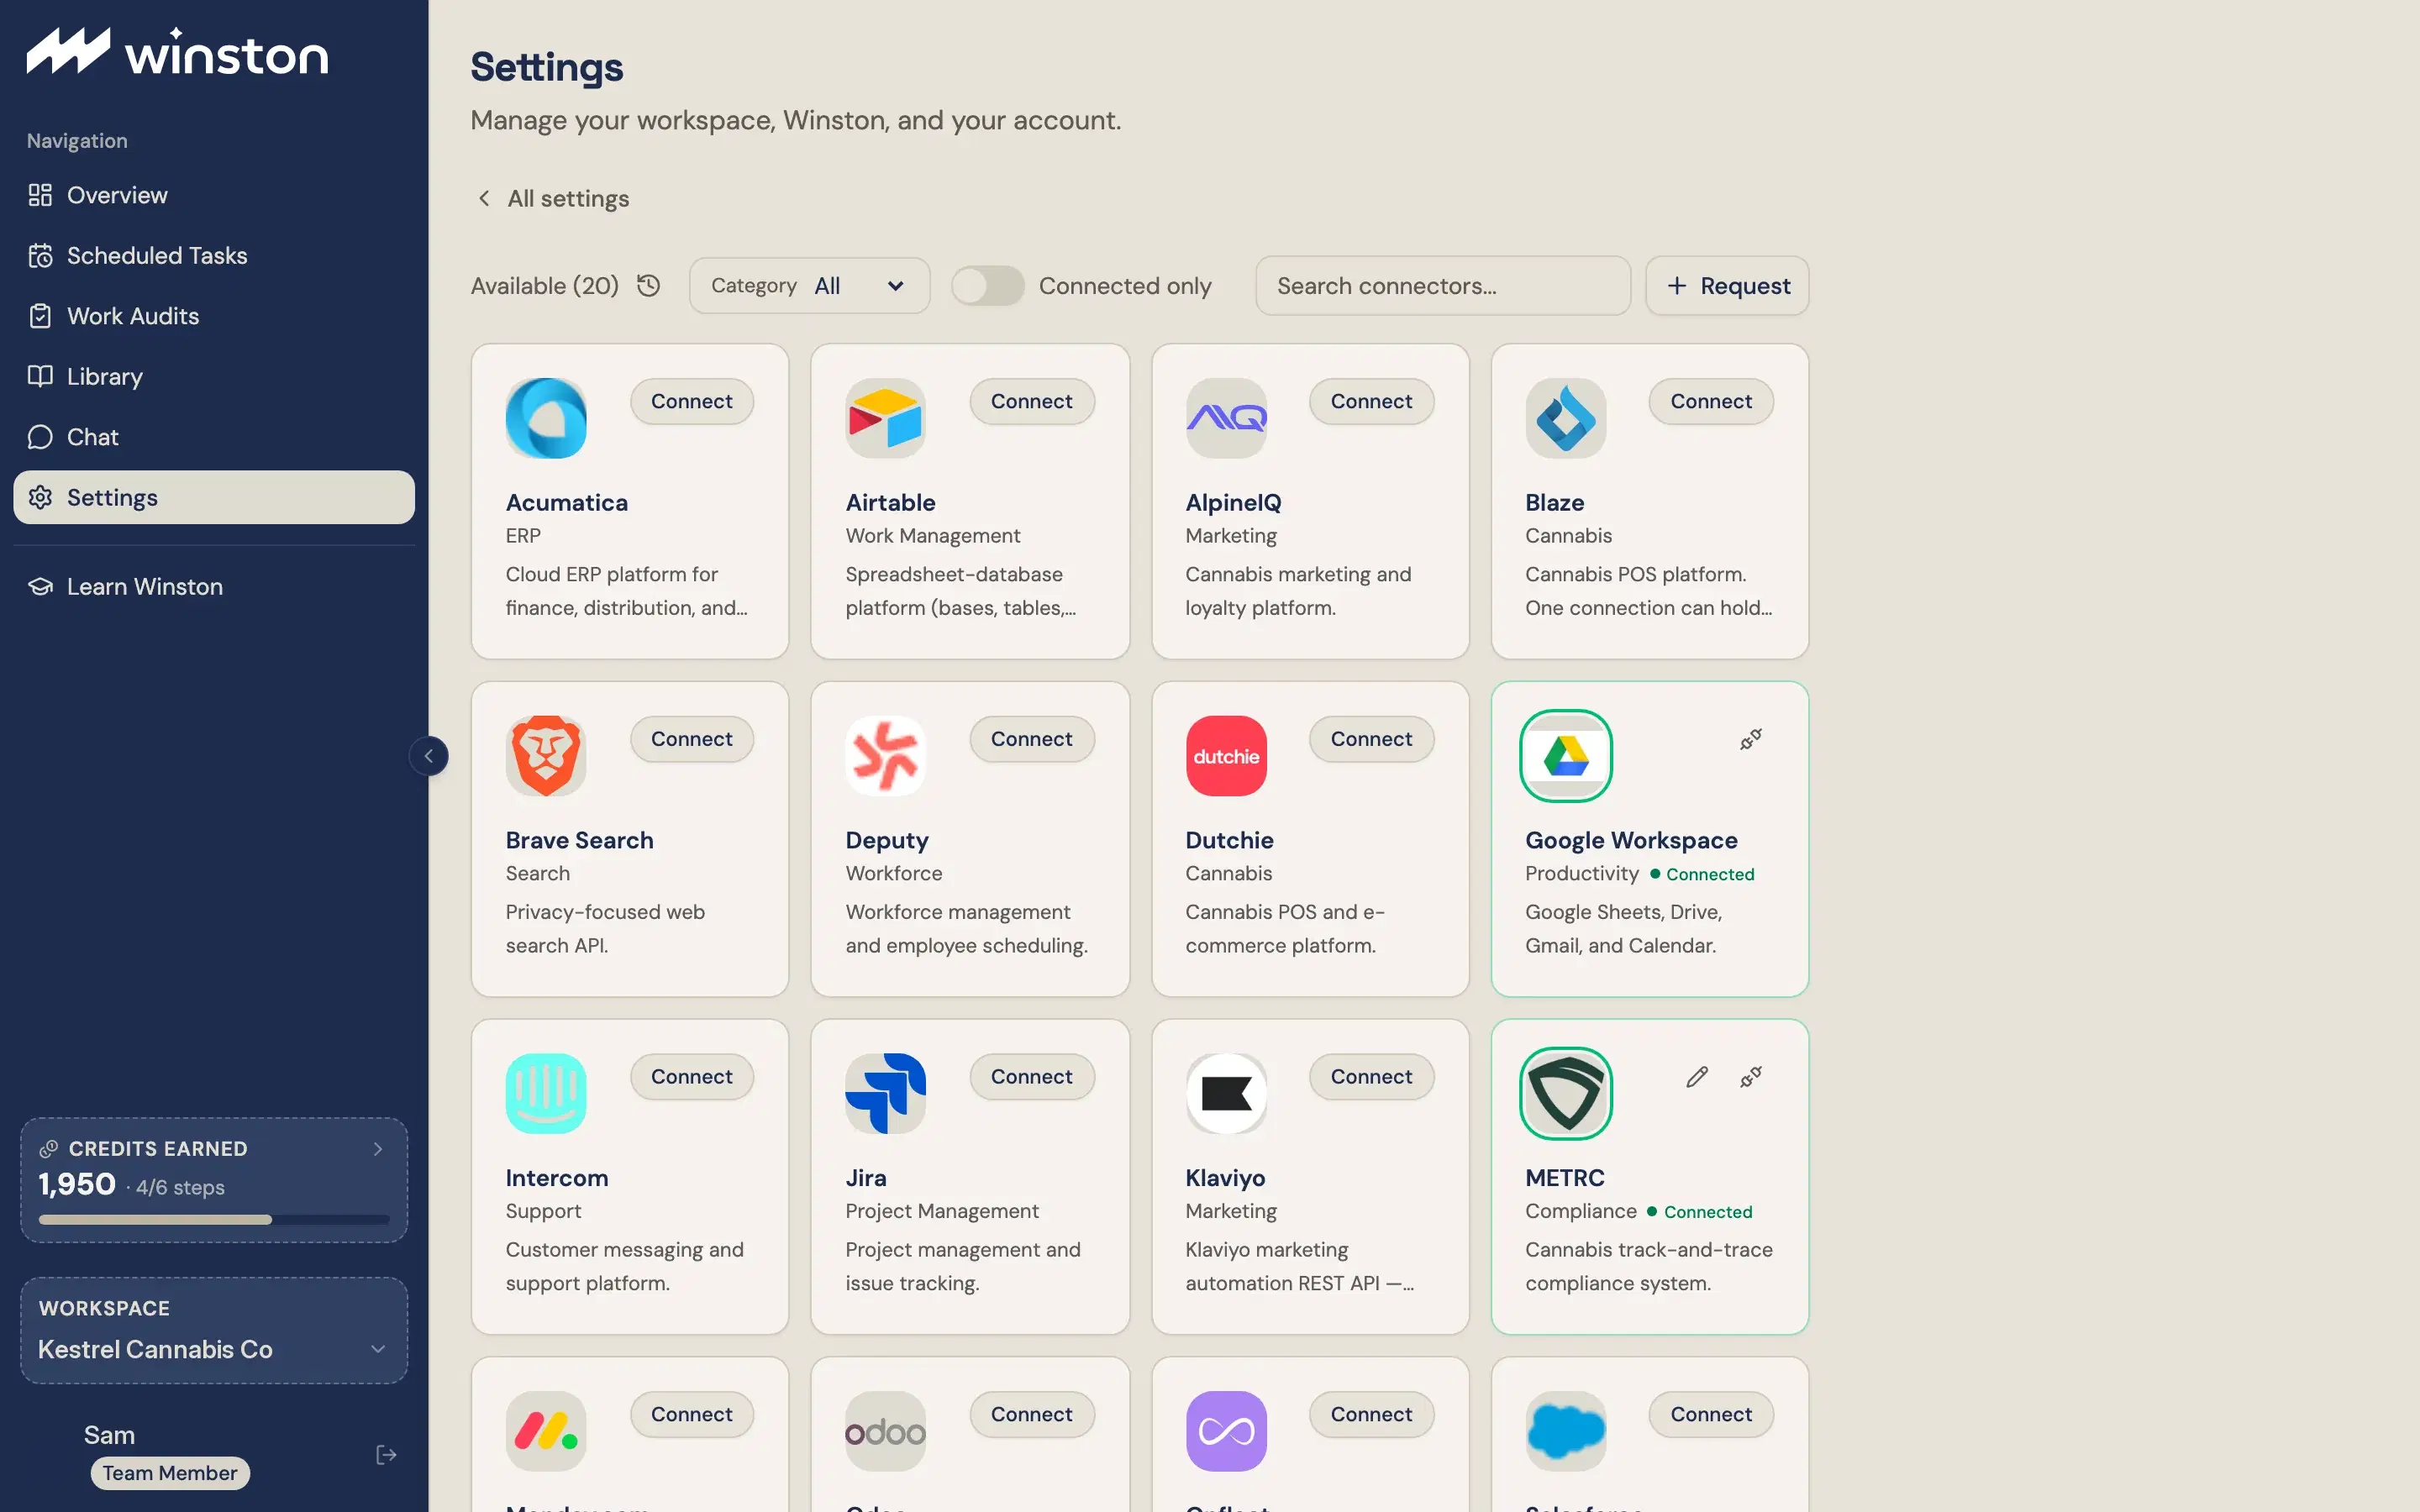Open Chat from the sidebar
This screenshot has width=2420, height=1512.
tap(213, 437)
